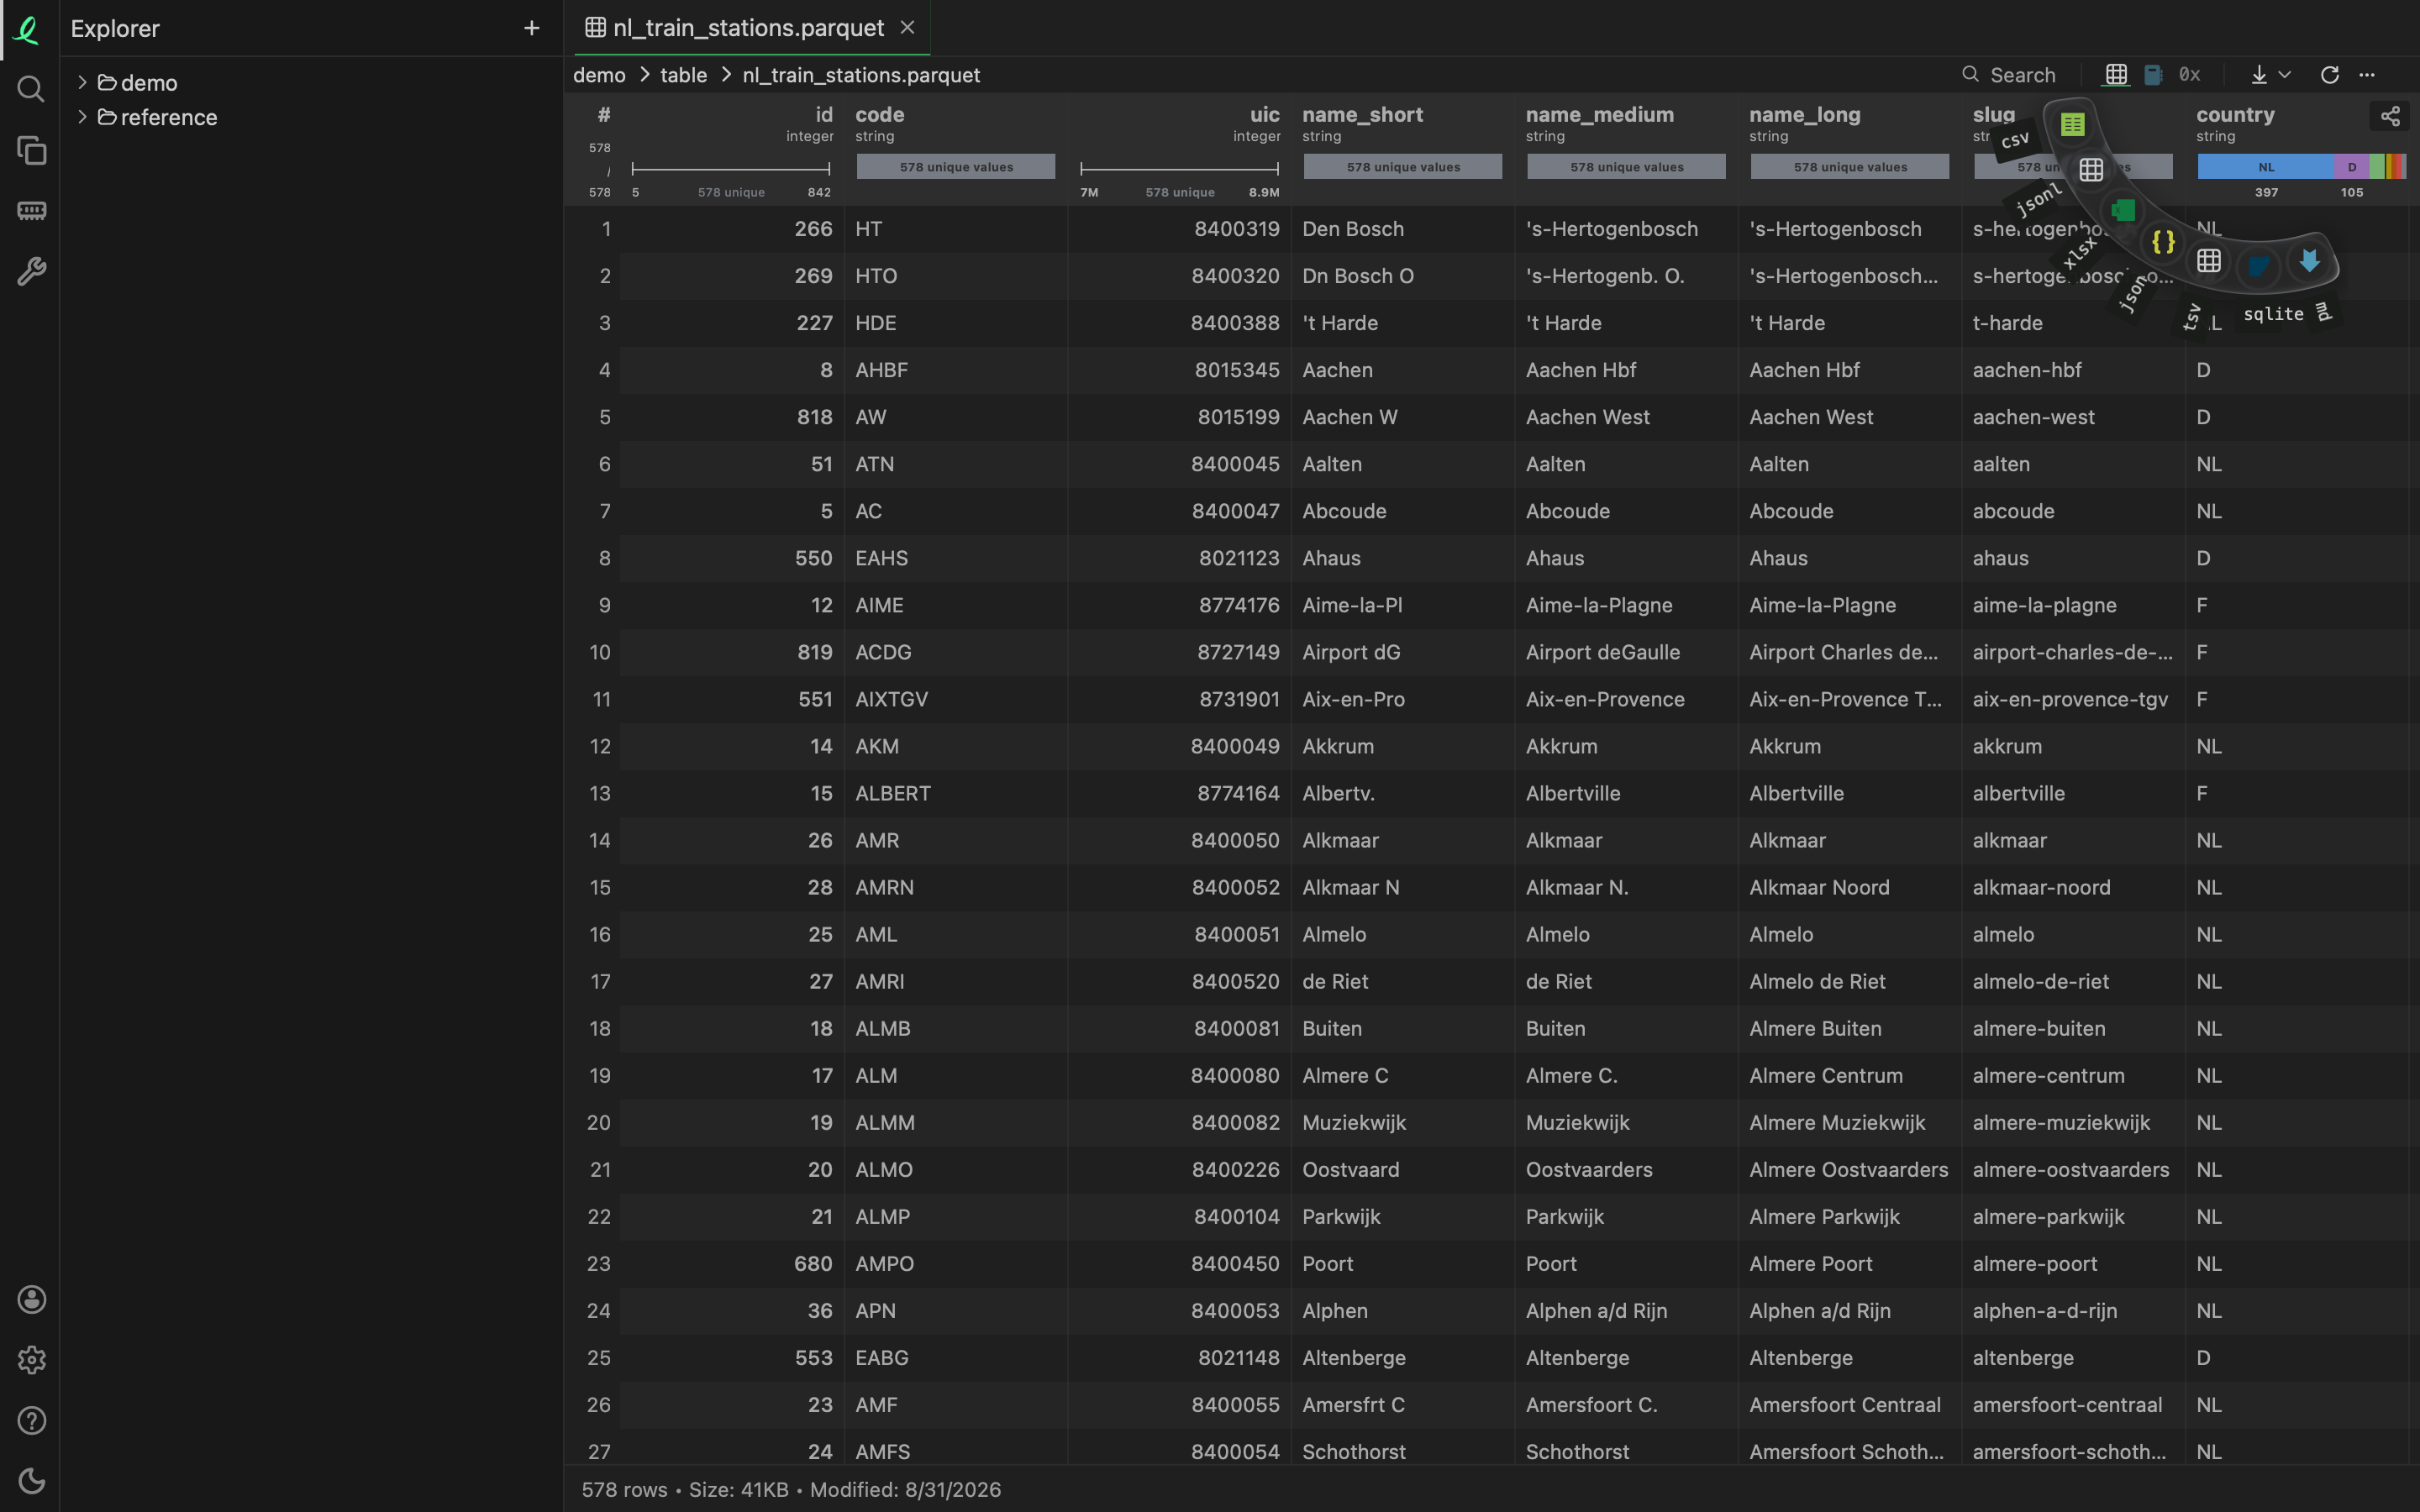Image resolution: width=2420 pixels, height=1512 pixels.
Task: Select the TSV grid export icon
Action: (2209, 261)
